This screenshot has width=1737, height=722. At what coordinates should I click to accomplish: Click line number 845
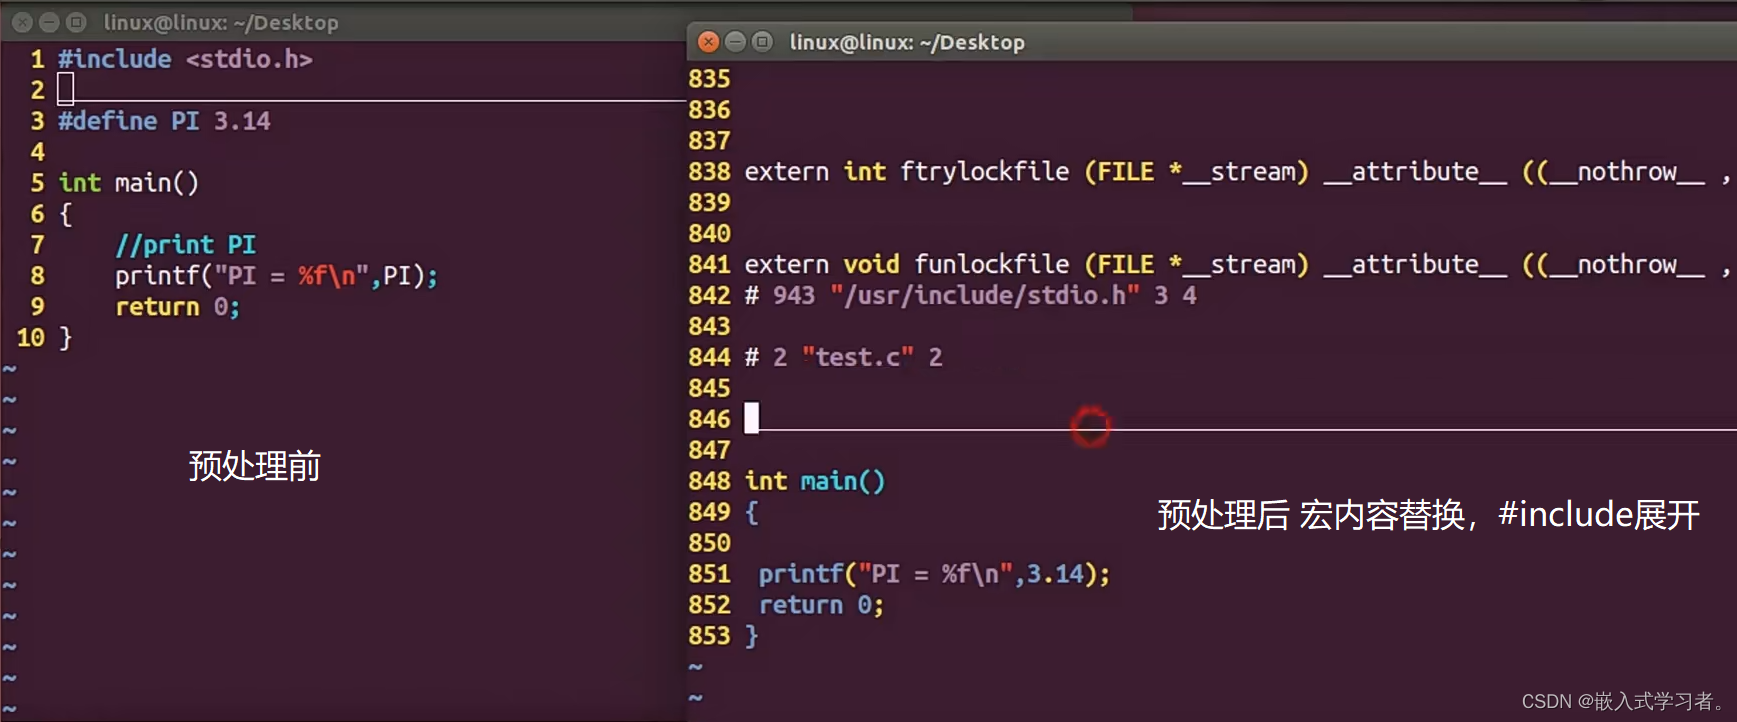tap(709, 389)
